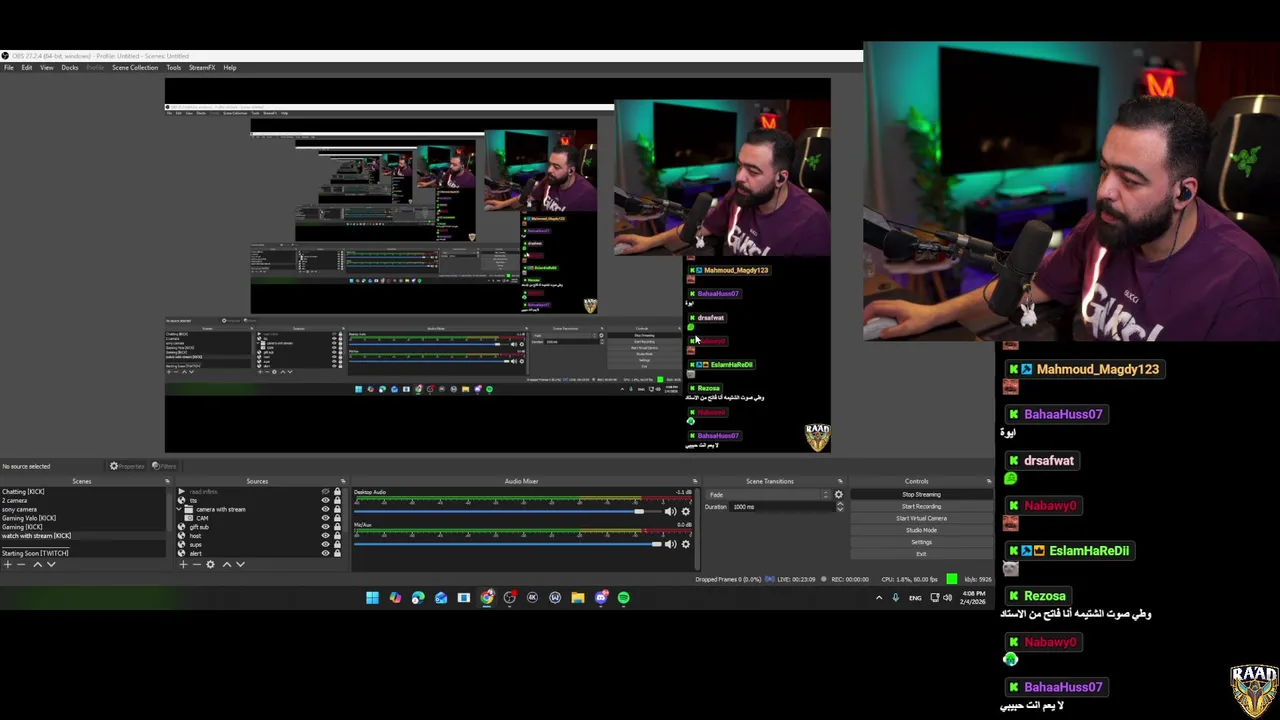This screenshot has width=1280, height=720.
Task: Remove selected source with minus icon
Action: (x=197, y=564)
